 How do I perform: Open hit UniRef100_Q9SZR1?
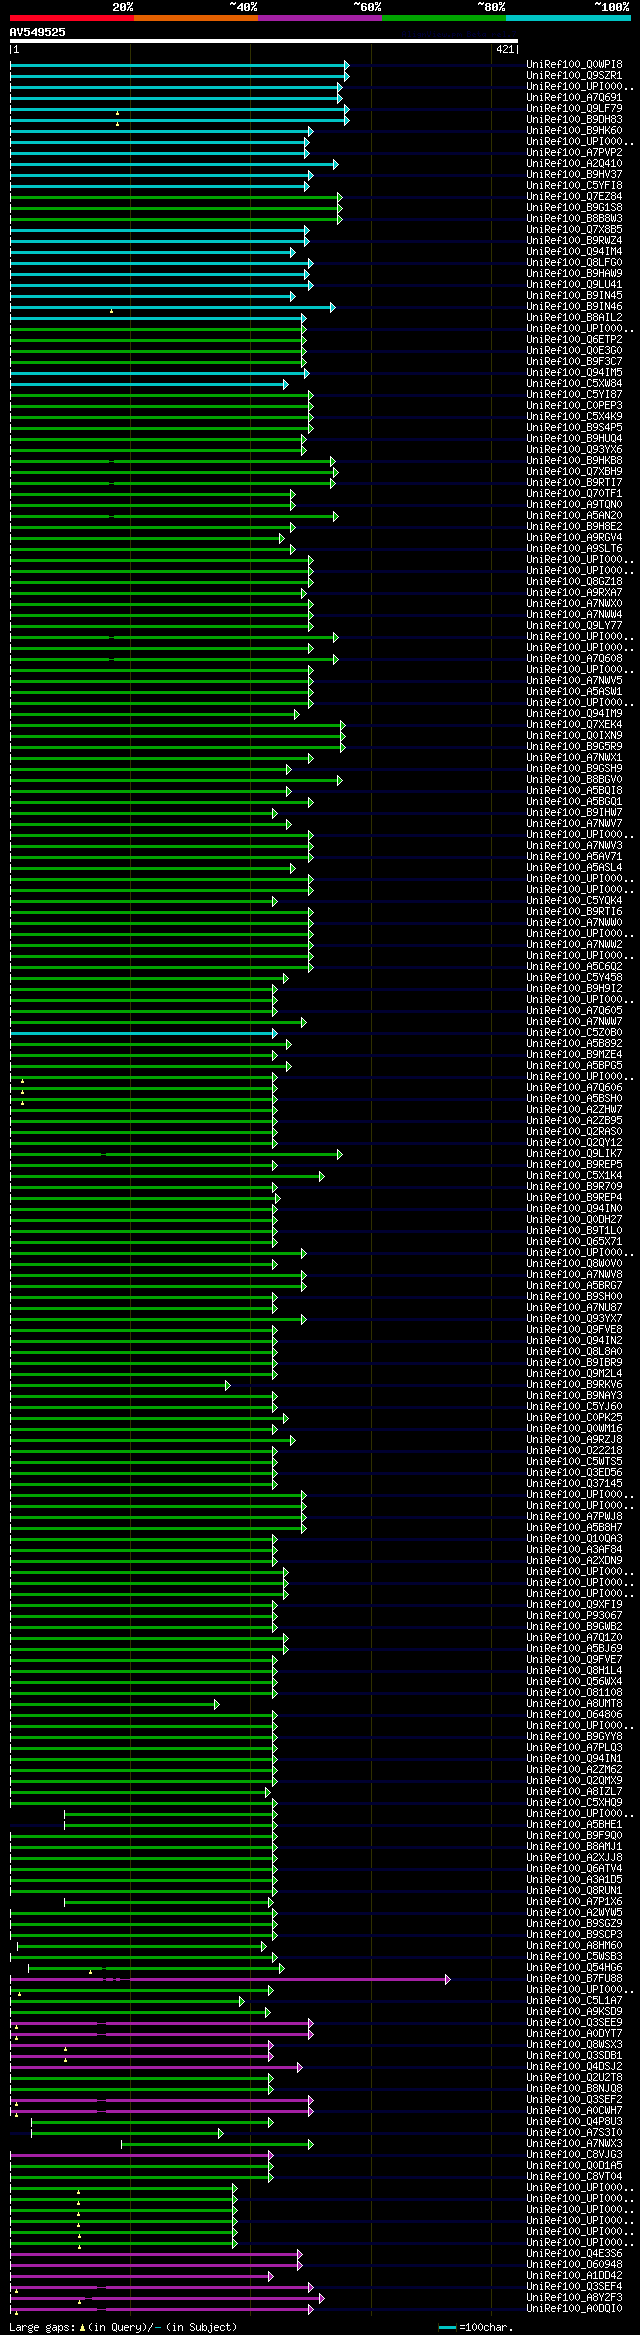[x=574, y=76]
